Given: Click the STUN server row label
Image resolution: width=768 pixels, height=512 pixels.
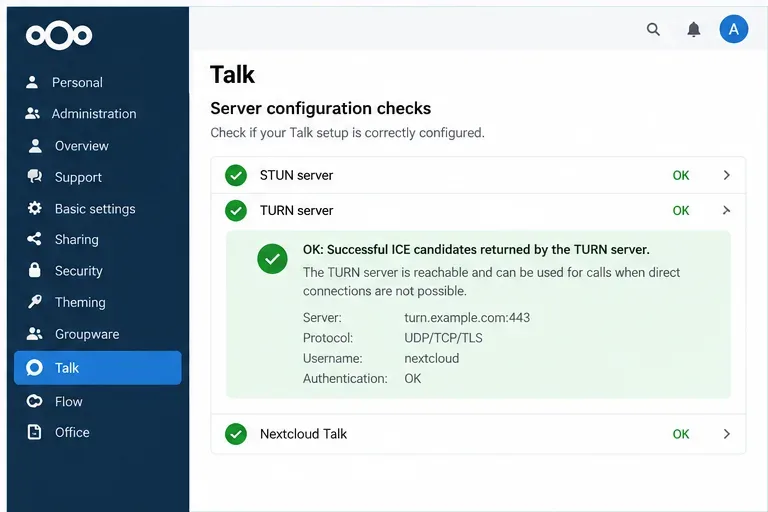Looking at the screenshot, I should point(296,175).
